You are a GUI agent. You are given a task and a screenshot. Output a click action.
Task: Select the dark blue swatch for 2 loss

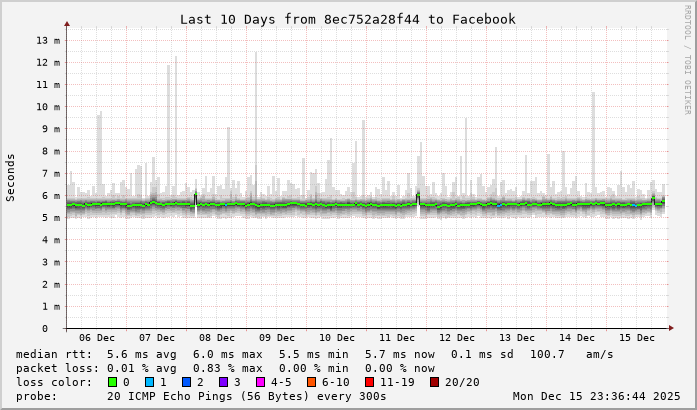(186, 382)
